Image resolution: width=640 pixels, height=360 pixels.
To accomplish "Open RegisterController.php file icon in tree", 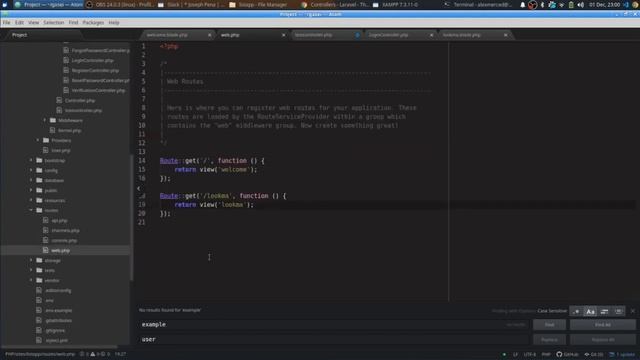I will pos(66,70).
